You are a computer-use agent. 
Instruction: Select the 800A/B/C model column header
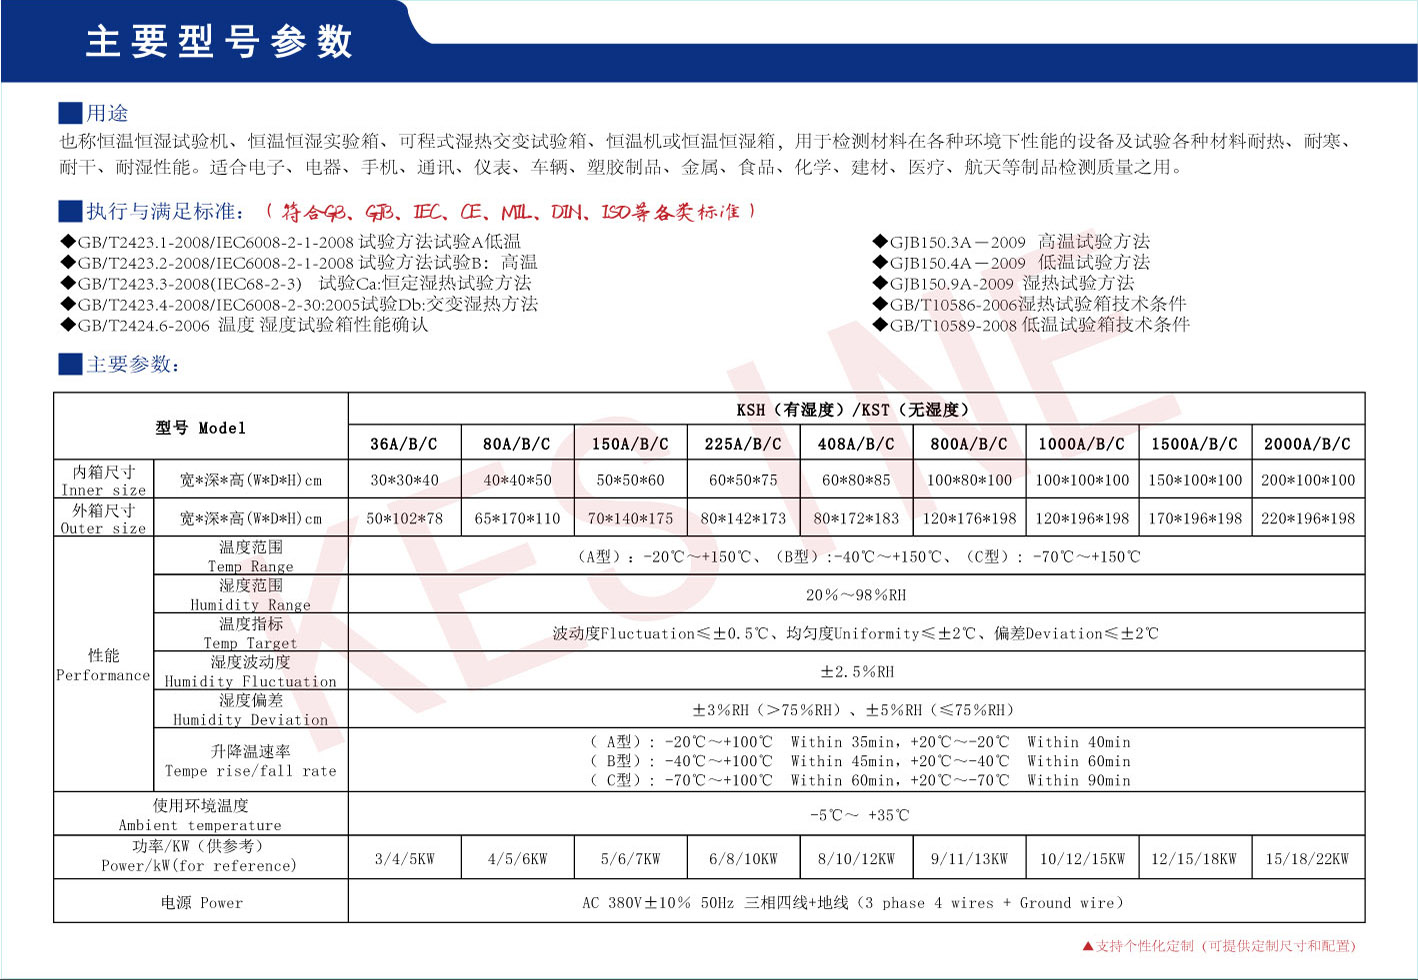click(969, 444)
